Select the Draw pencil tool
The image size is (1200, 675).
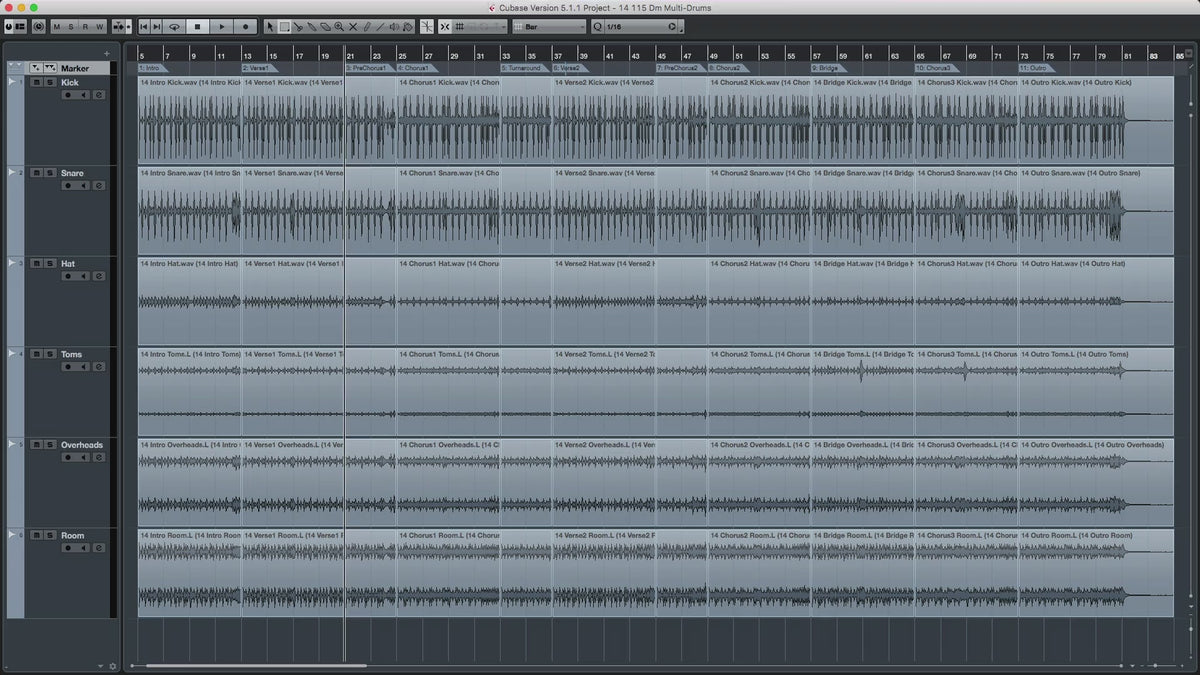pyautogui.click(x=366, y=27)
